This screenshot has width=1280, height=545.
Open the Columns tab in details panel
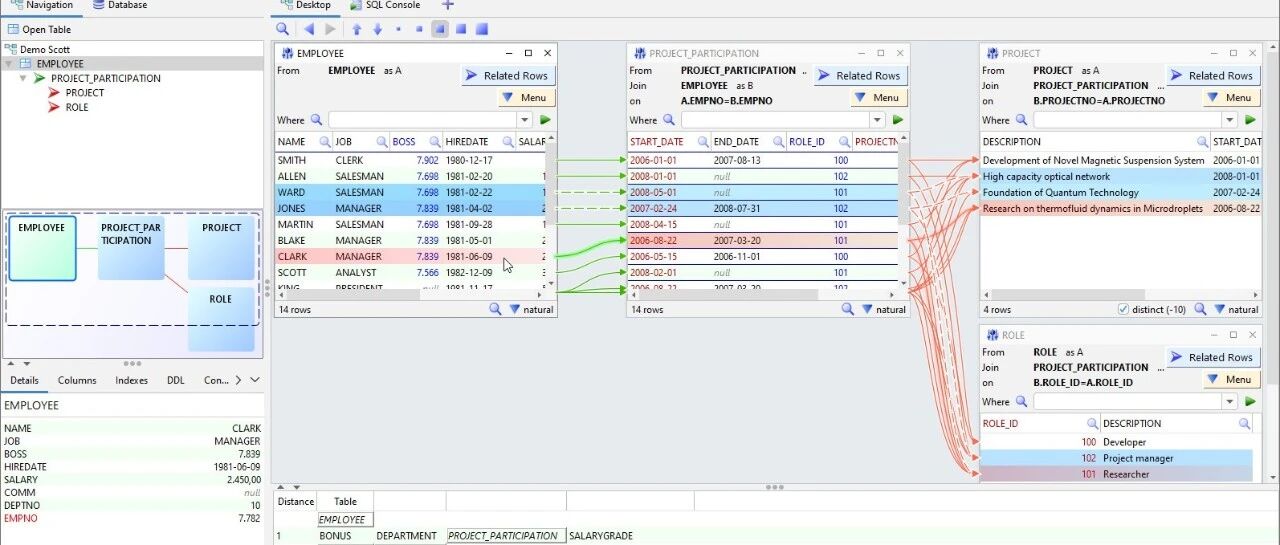click(77, 380)
